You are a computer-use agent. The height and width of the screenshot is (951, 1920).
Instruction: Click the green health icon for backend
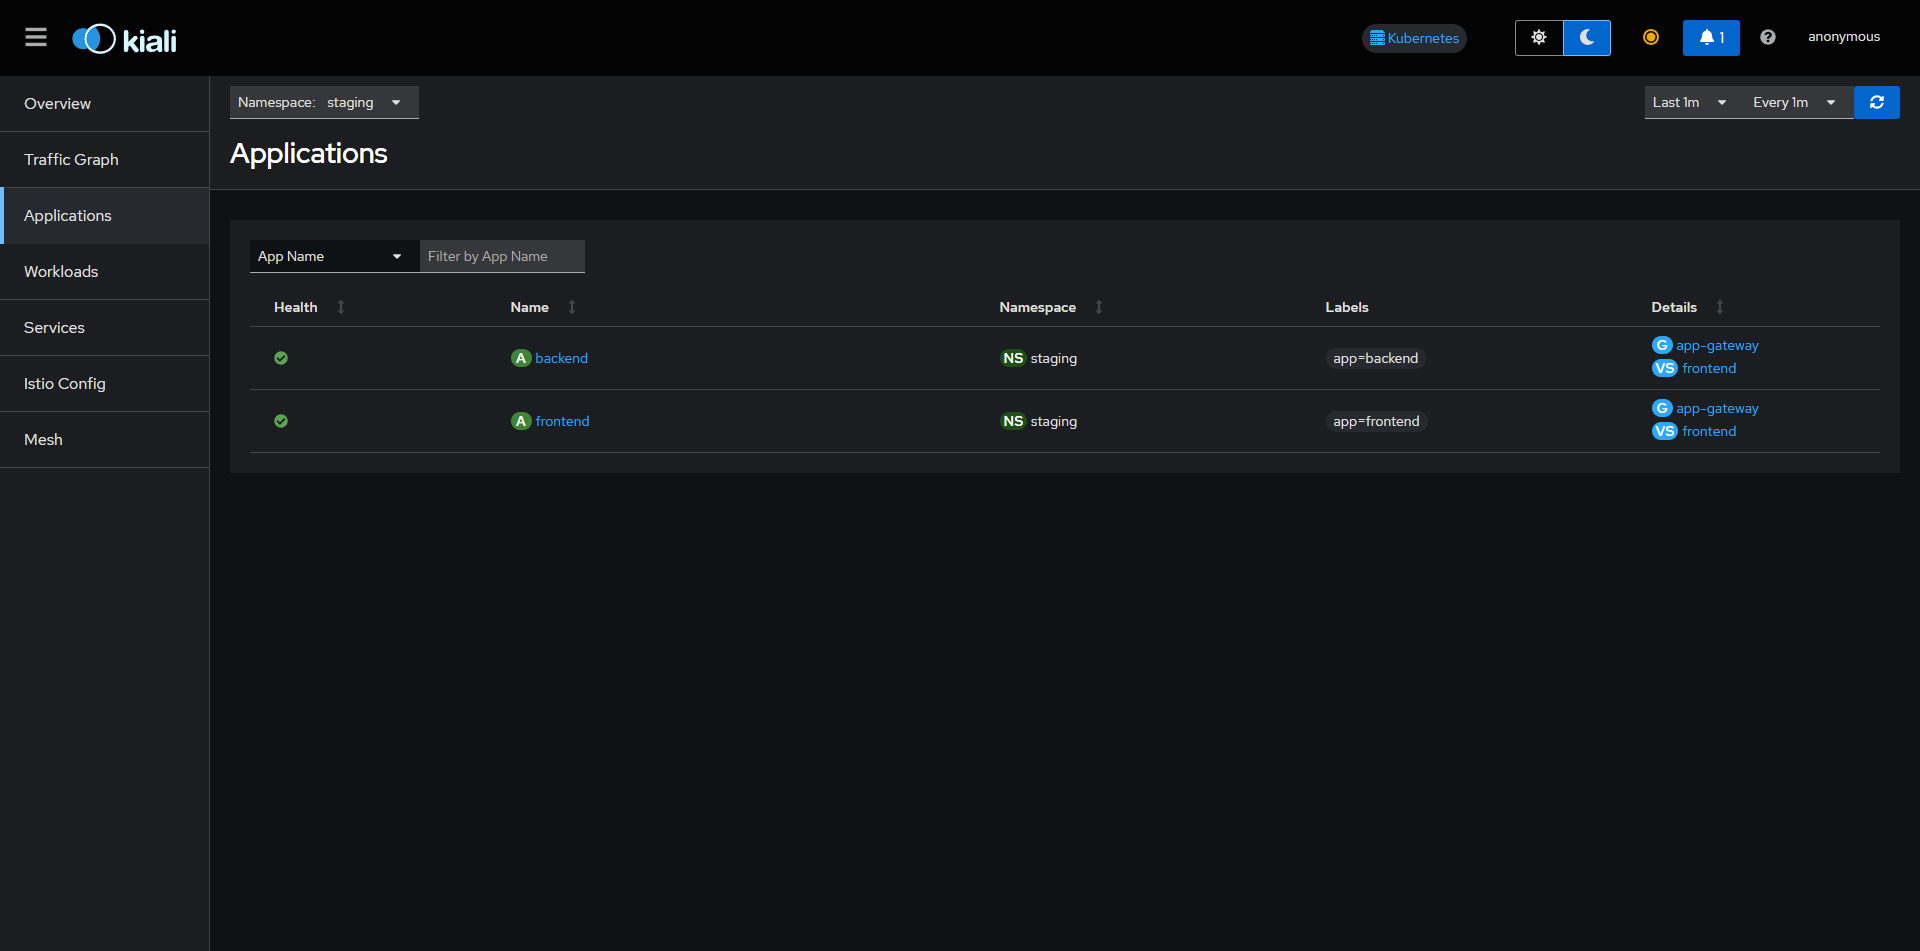(281, 358)
